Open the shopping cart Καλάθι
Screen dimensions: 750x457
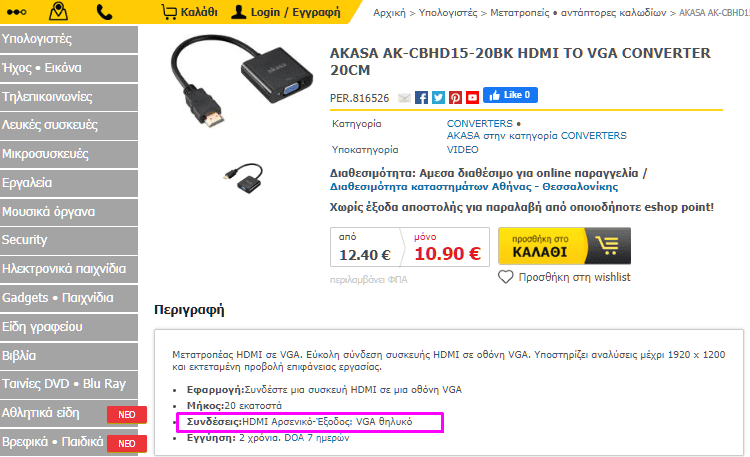coord(189,12)
